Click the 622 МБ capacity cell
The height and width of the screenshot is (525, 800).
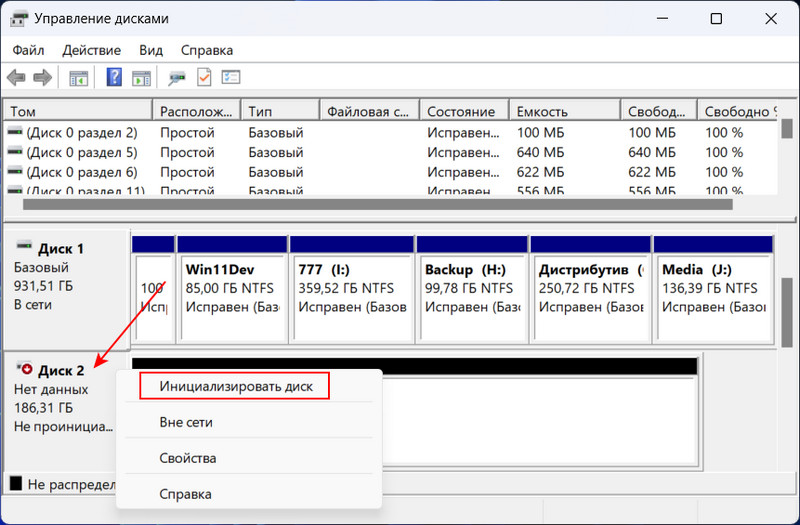tap(540, 172)
